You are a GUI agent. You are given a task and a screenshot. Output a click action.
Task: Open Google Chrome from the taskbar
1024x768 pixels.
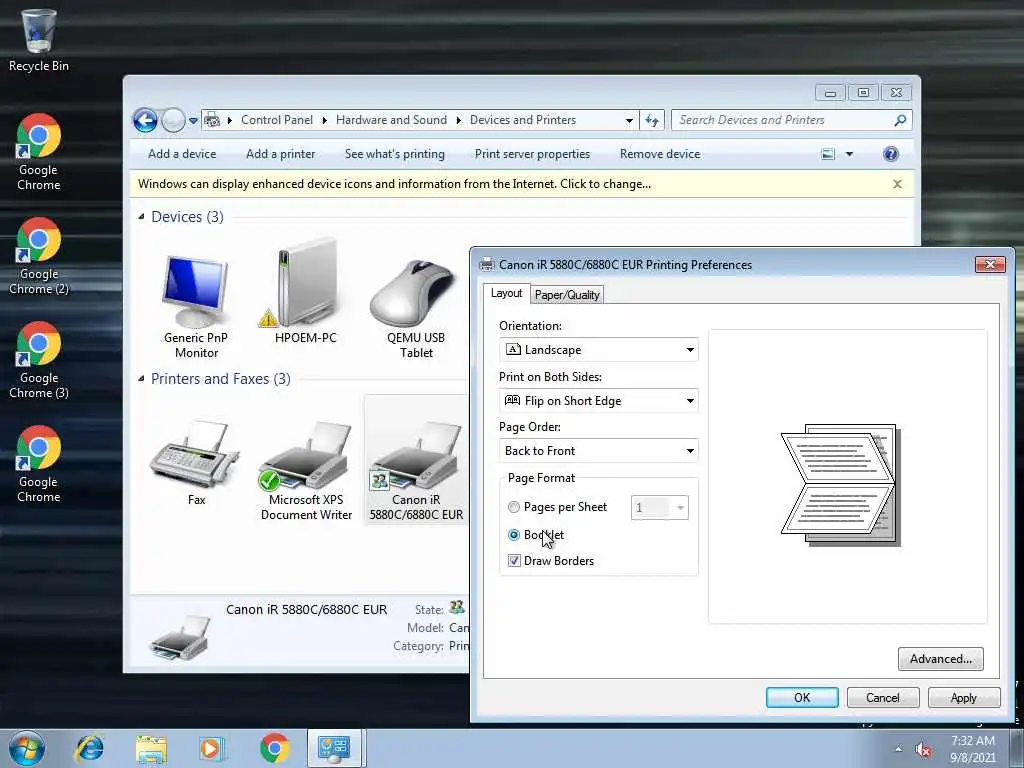tap(274, 748)
